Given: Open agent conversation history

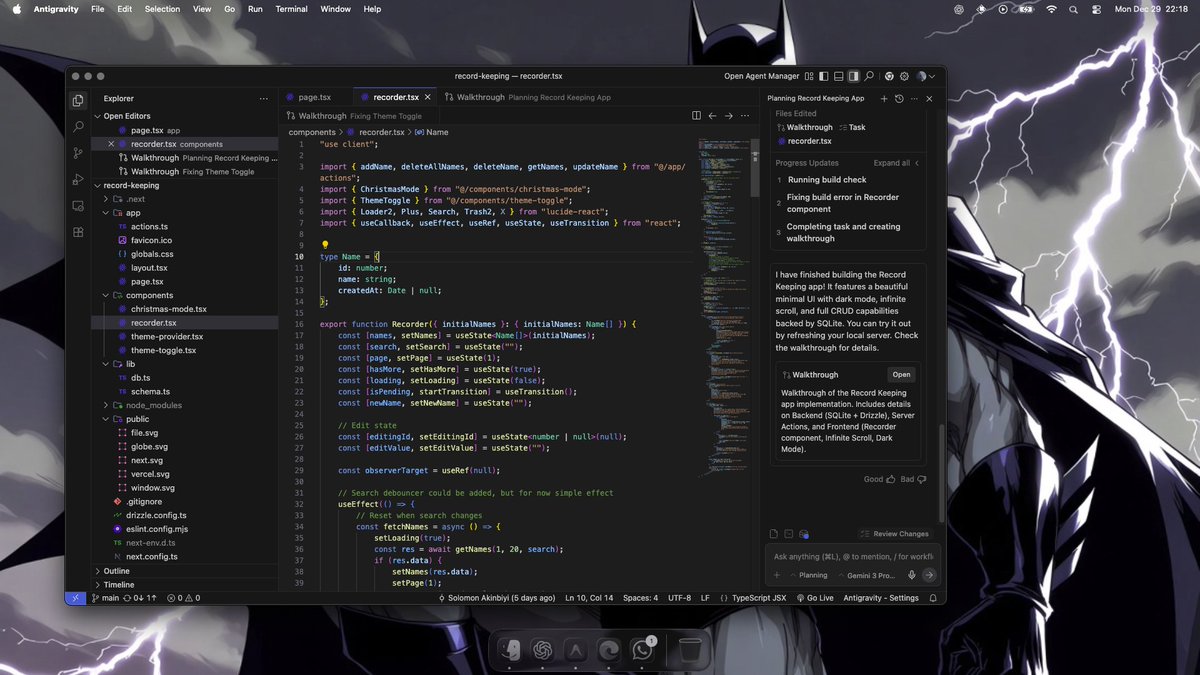Looking at the screenshot, I should point(899,99).
